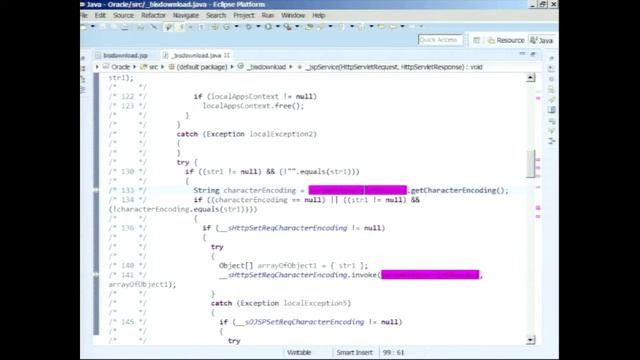Open the Refactor menu
640x360 pixels.
(153, 15)
